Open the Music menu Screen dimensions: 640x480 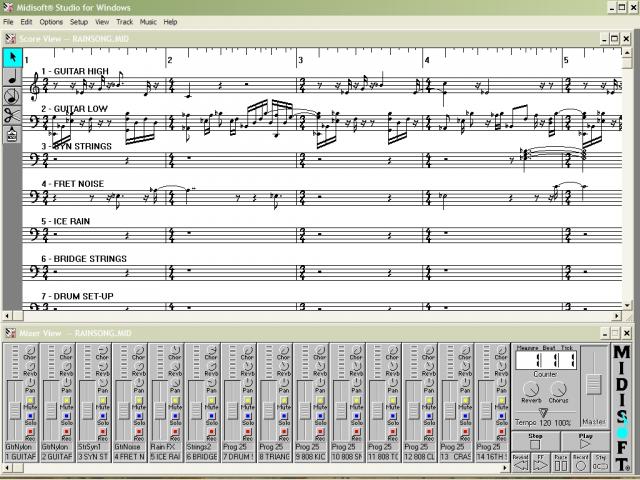(148, 21)
